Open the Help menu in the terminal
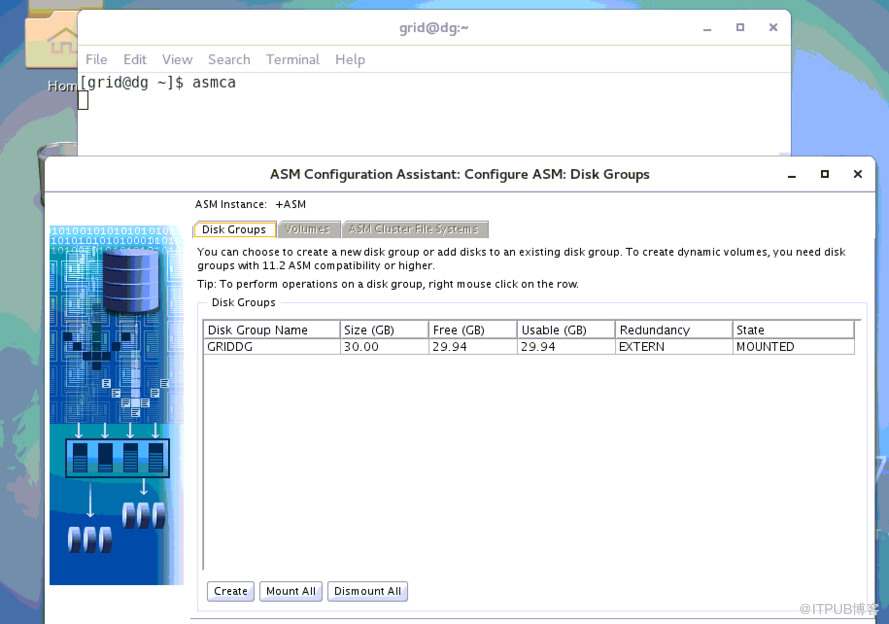This screenshot has height=624, width=889. click(x=350, y=60)
